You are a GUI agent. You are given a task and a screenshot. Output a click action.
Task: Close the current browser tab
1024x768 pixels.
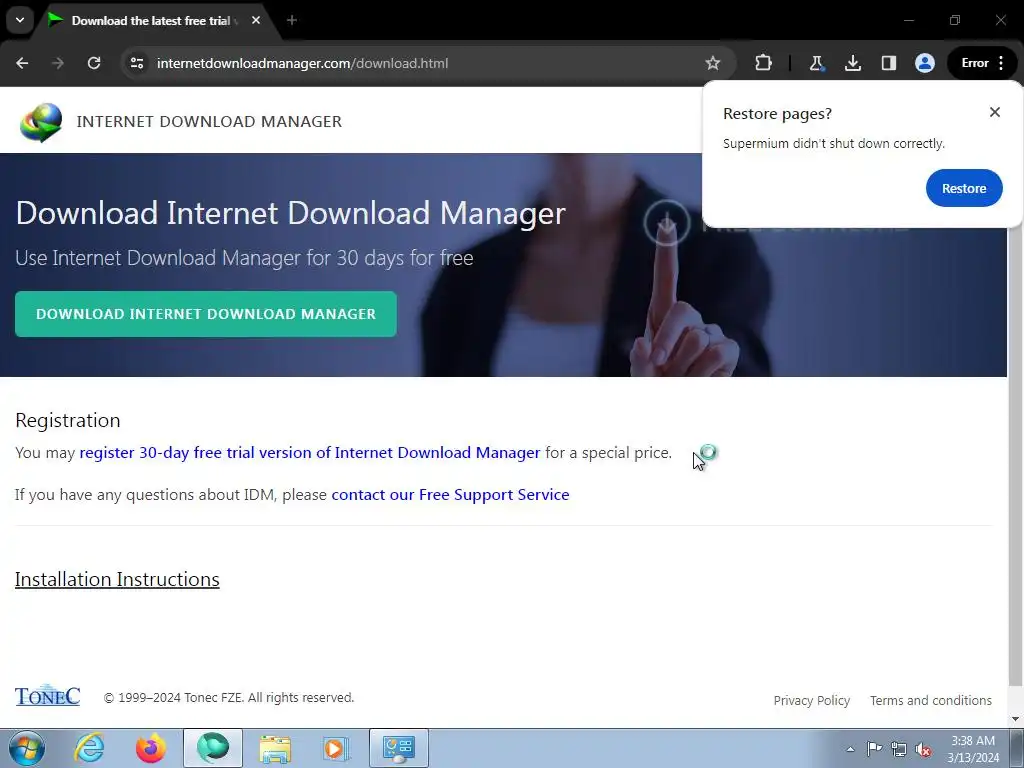click(256, 21)
